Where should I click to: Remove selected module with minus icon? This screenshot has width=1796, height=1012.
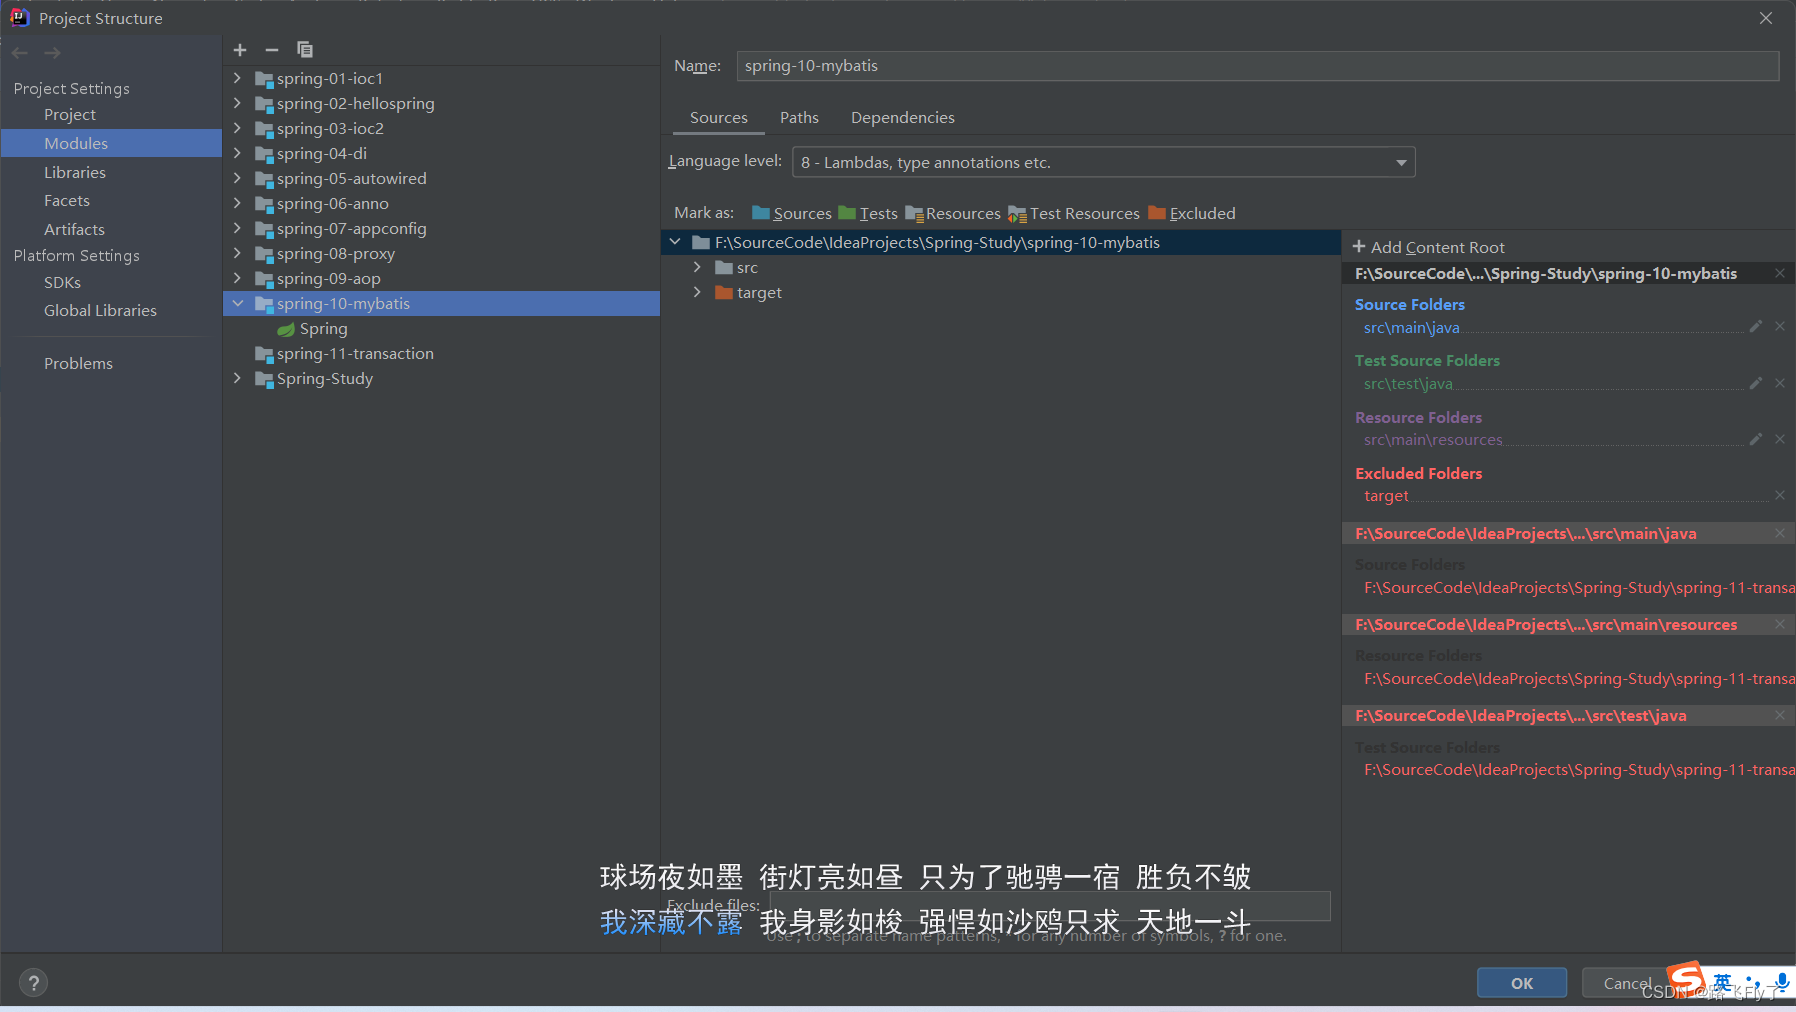(x=272, y=50)
